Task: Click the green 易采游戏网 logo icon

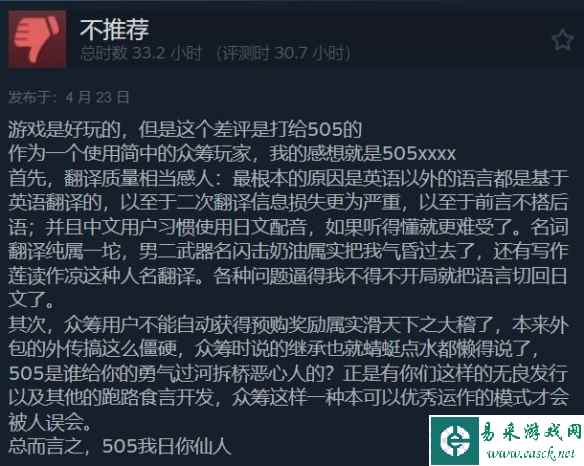Action: coord(454,441)
